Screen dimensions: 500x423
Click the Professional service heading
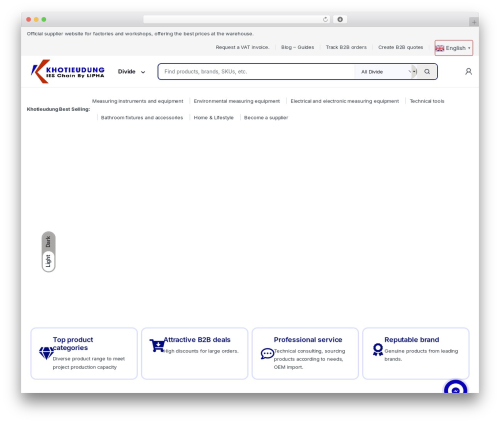[x=308, y=340]
